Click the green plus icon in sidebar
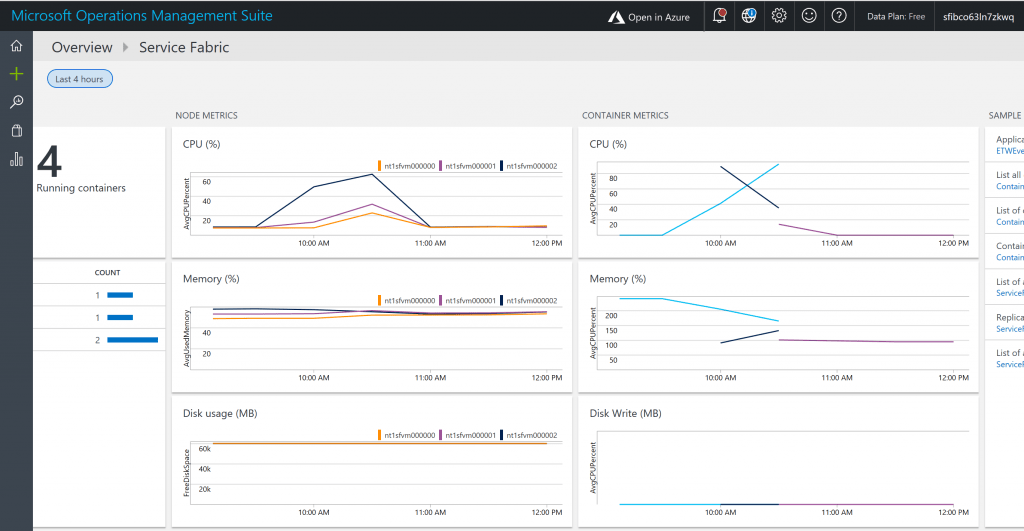The image size is (1024, 531). click(x=16, y=74)
